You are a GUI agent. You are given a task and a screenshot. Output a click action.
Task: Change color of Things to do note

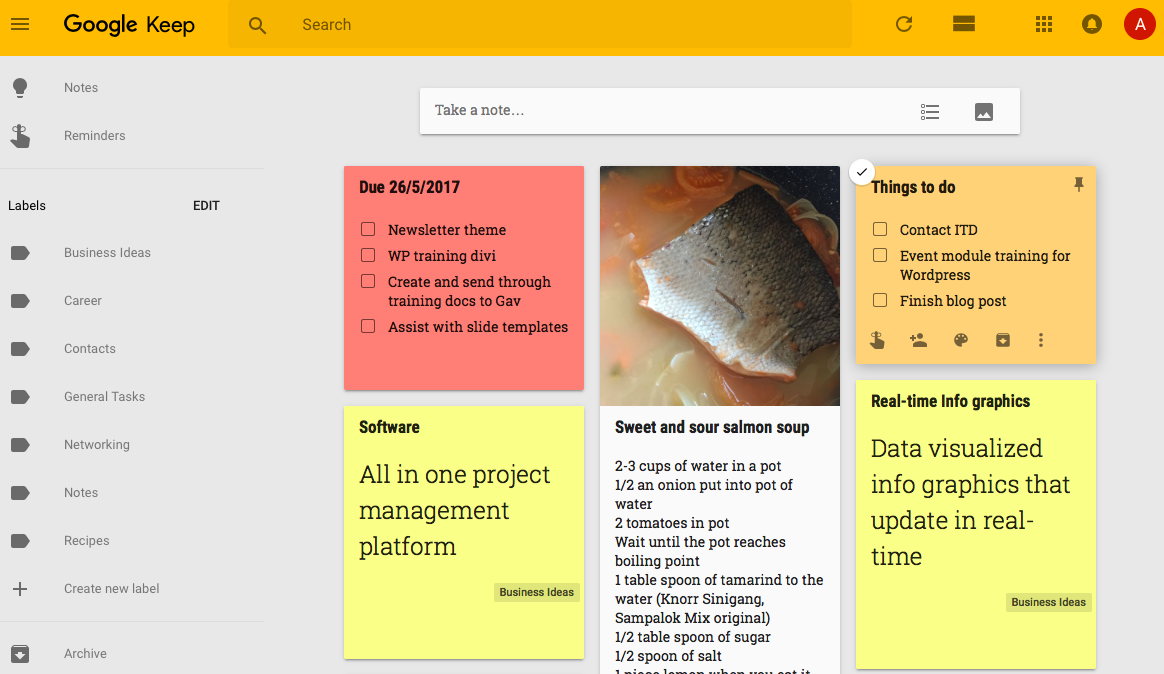point(961,340)
